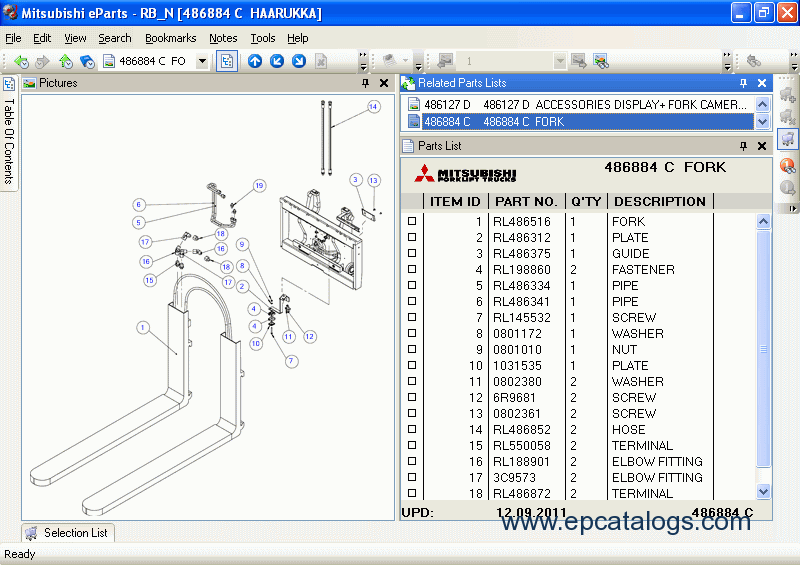Screen dimensions: 800x565
Task: Check the box for item 2 RL486312 PLATE
Action: point(412,237)
